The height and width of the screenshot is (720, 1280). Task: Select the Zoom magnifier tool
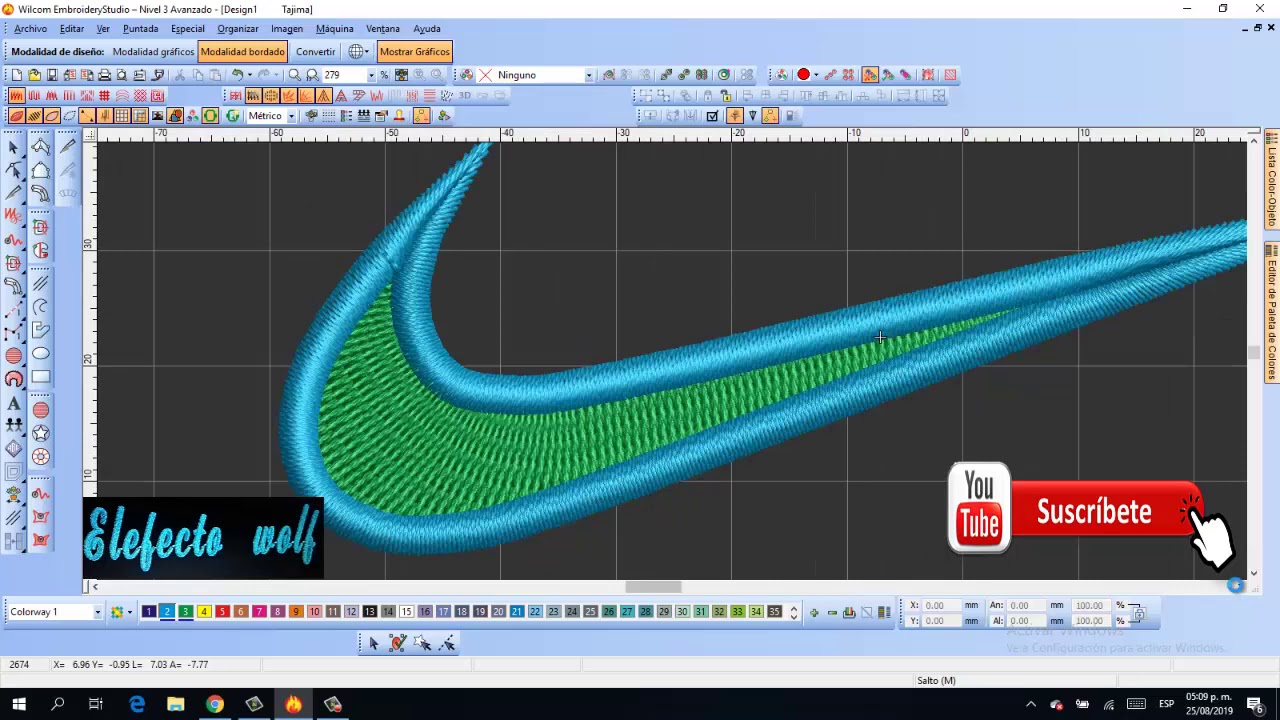click(x=295, y=75)
